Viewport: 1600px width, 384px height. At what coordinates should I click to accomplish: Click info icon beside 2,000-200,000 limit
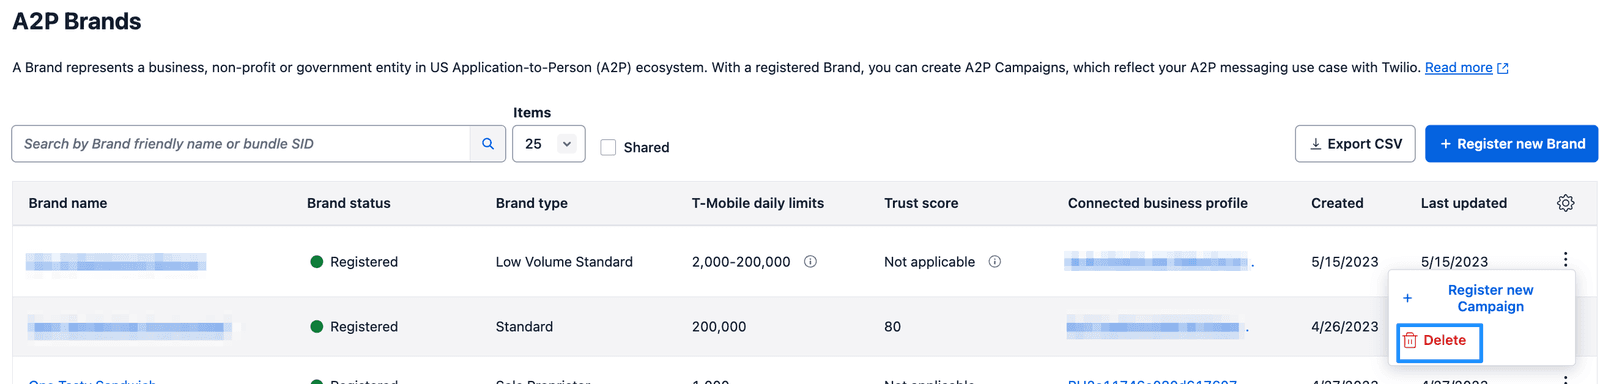pyautogui.click(x=811, y=262)
